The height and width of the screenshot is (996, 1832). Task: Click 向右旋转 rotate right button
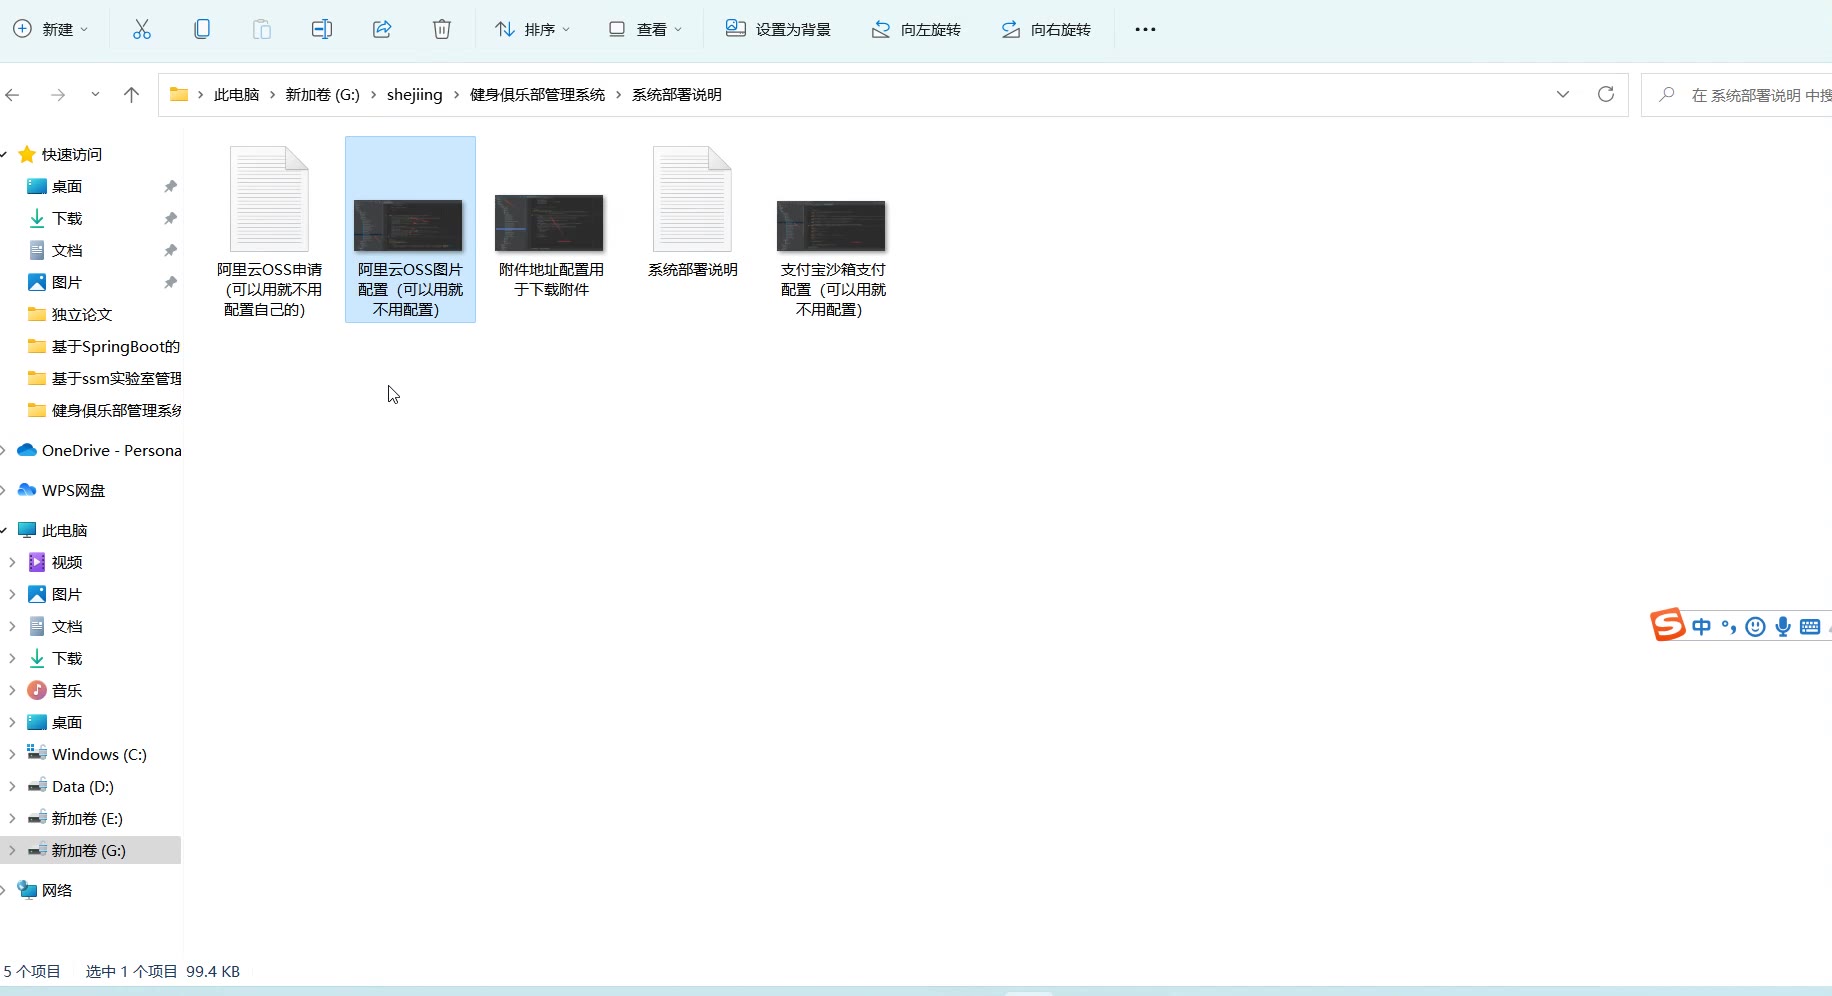(x=1046, y=29)
